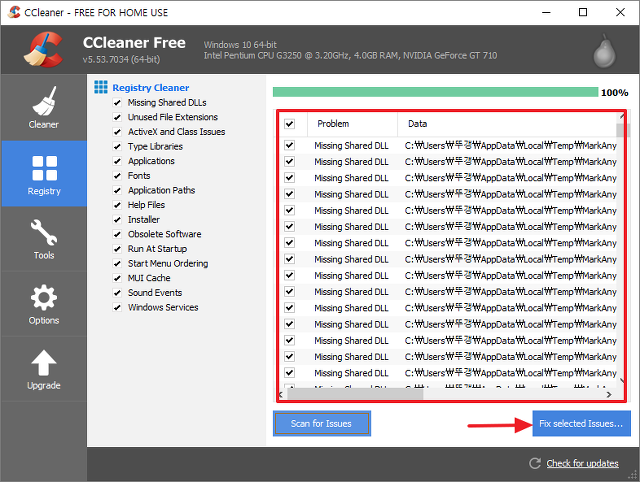
Task: Click the green scan progress bar
Action: click(x=435, y=92)
